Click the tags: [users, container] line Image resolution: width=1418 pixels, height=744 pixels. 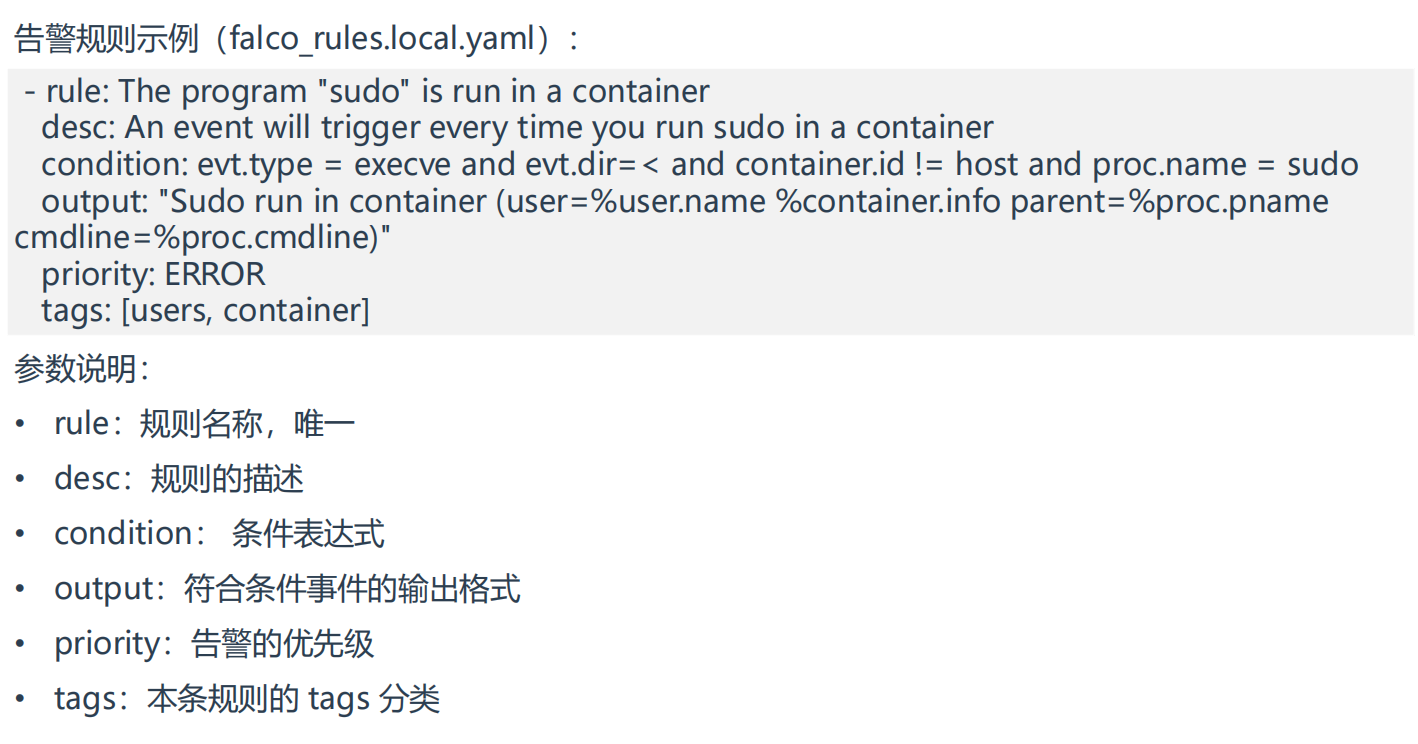(x=205, y=310)
